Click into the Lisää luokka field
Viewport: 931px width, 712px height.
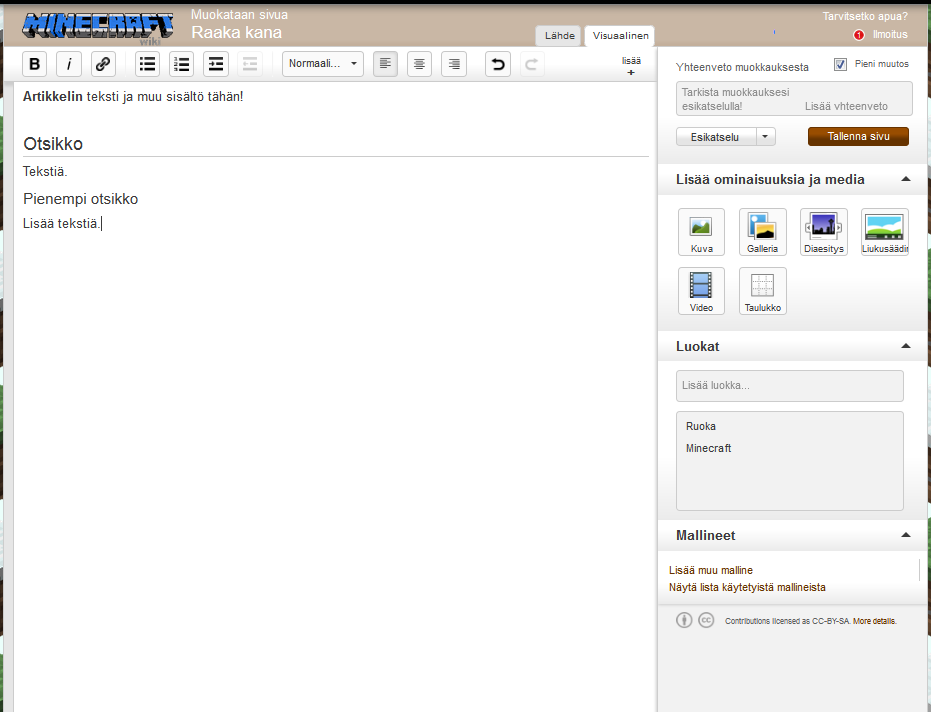(790, 386)
